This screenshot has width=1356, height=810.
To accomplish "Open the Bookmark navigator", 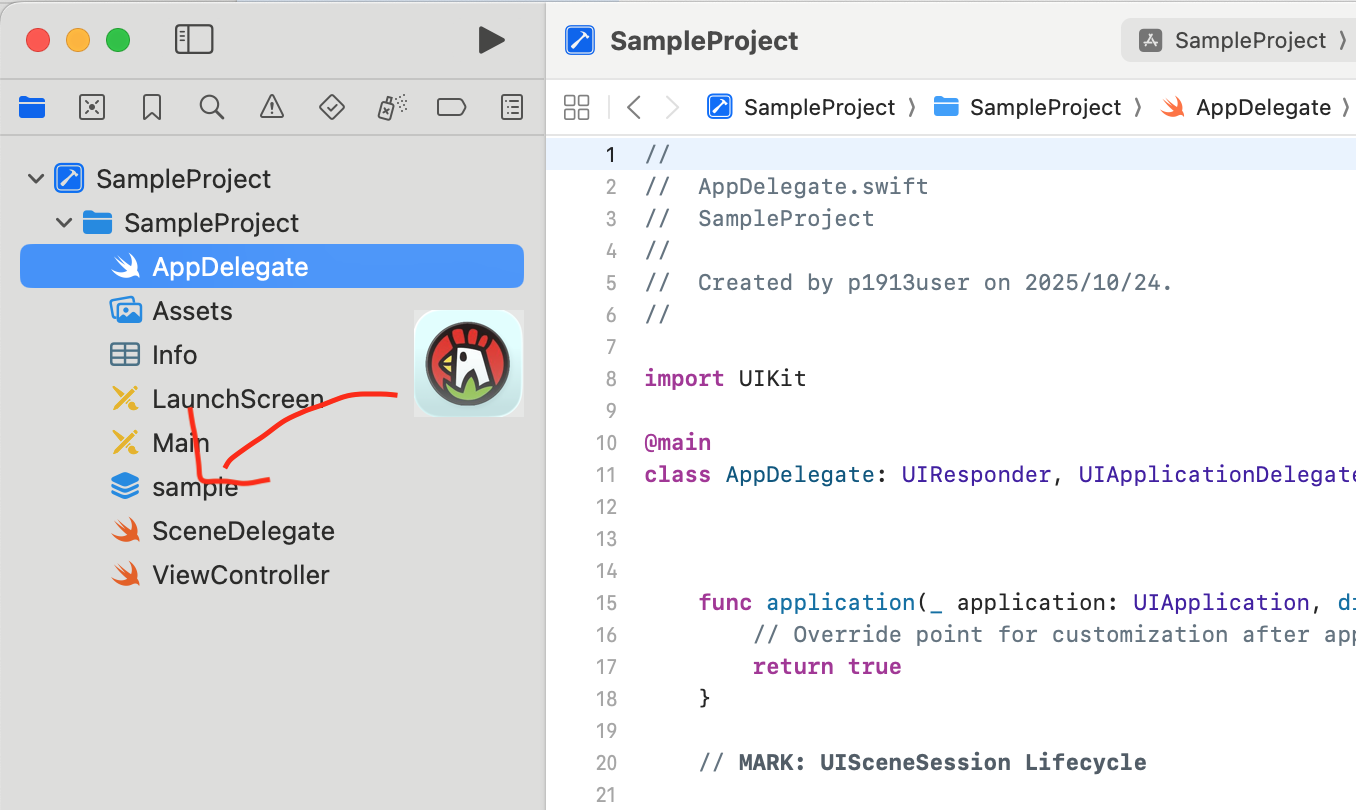I will (x=152, y=107).
